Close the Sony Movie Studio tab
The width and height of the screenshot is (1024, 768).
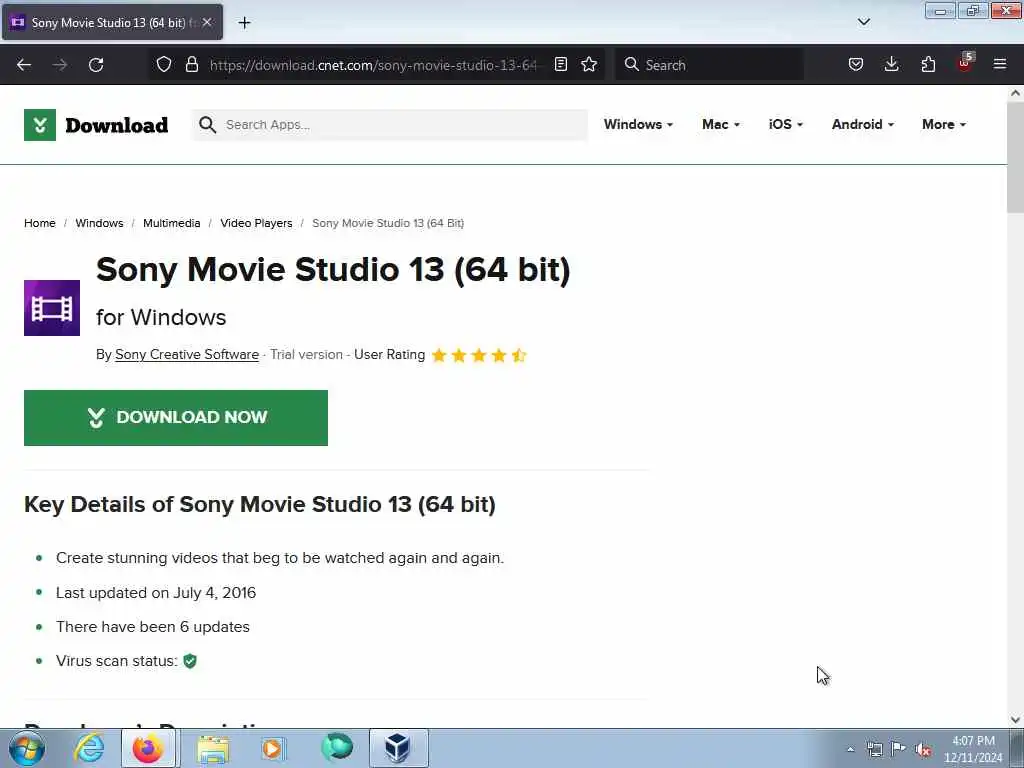click(207, 22)
